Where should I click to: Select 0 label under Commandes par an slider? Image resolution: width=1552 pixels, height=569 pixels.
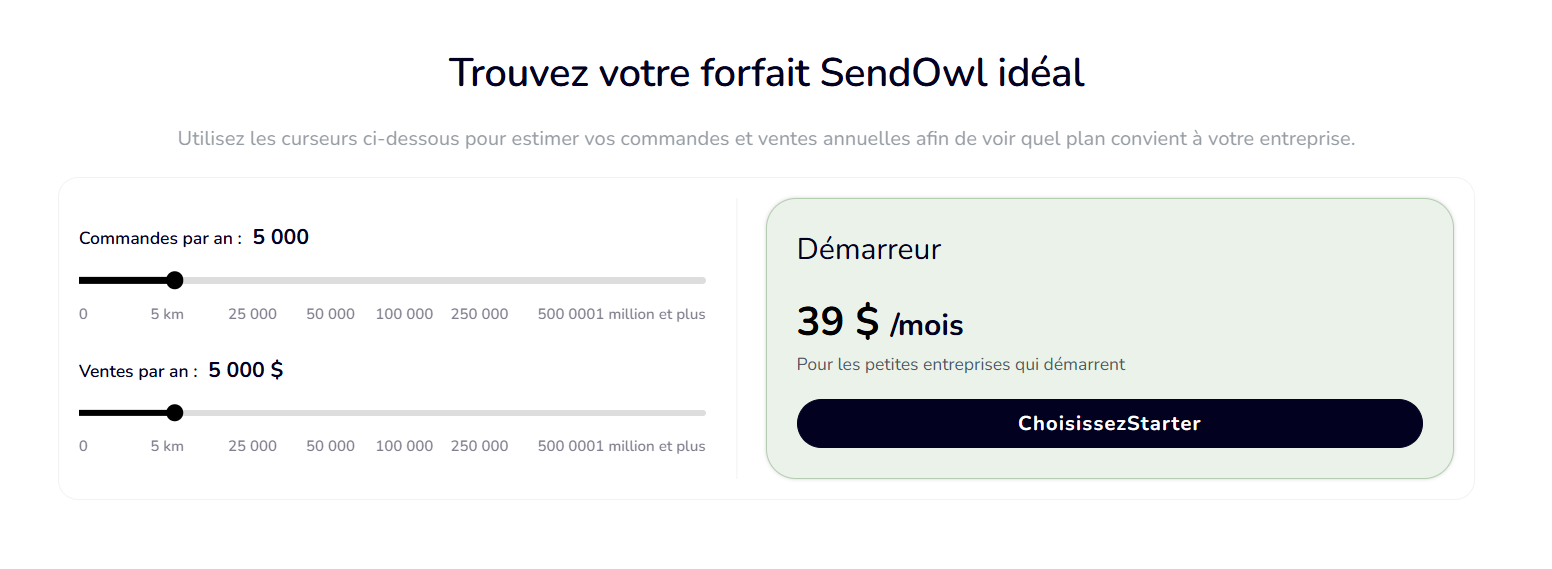coord(83,314)
